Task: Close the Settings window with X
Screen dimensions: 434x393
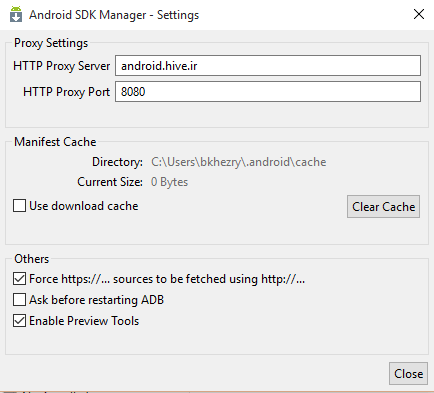Action: [419, 14]
